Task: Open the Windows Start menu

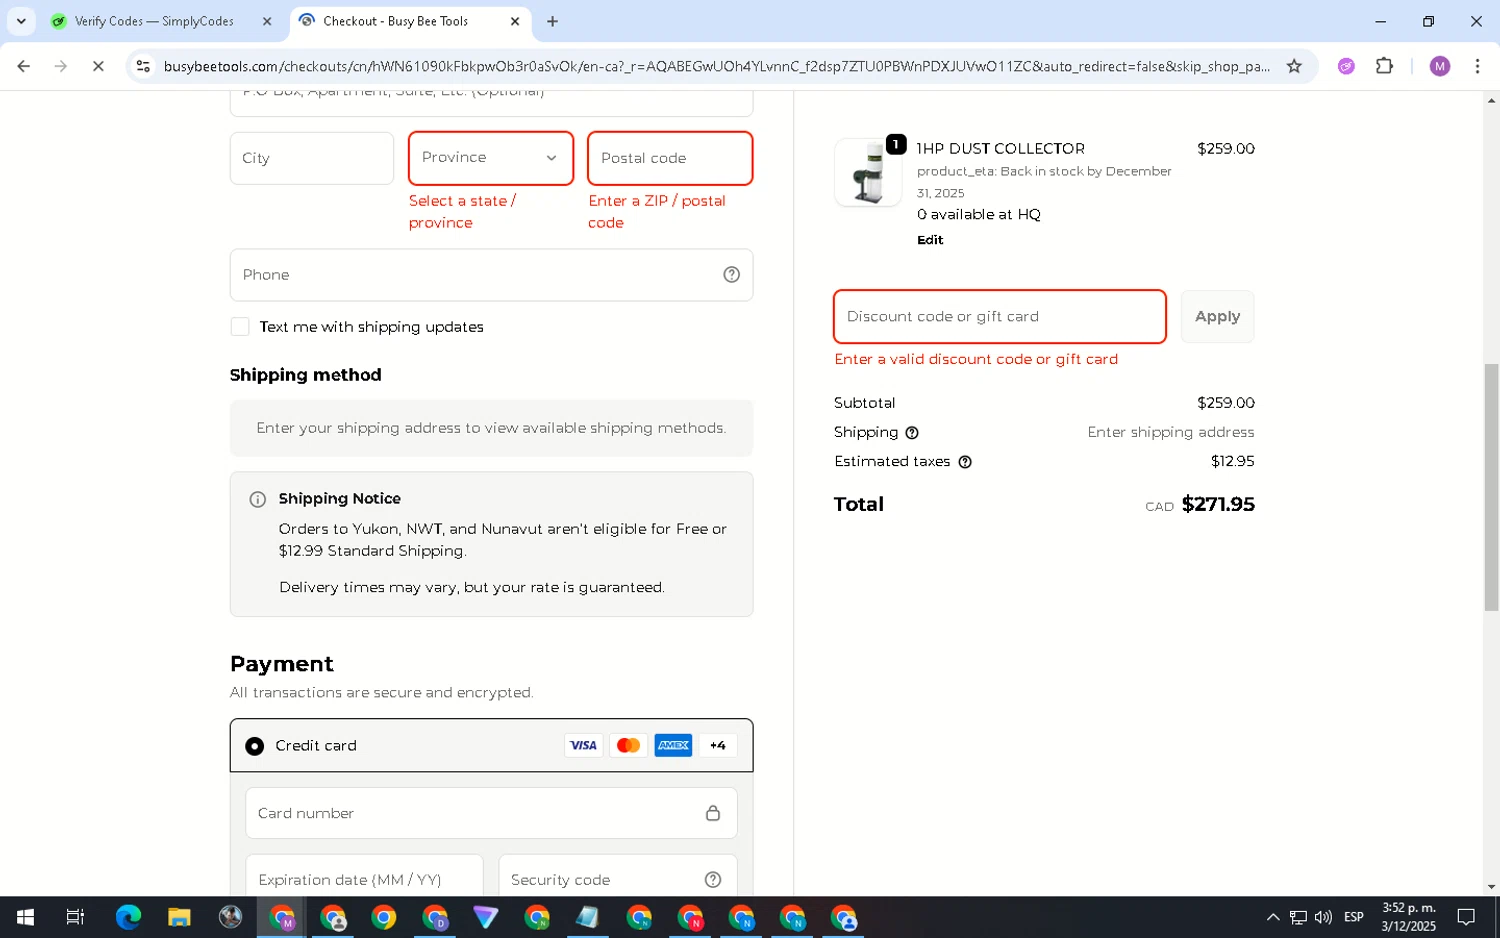Action: coord(25,917)
